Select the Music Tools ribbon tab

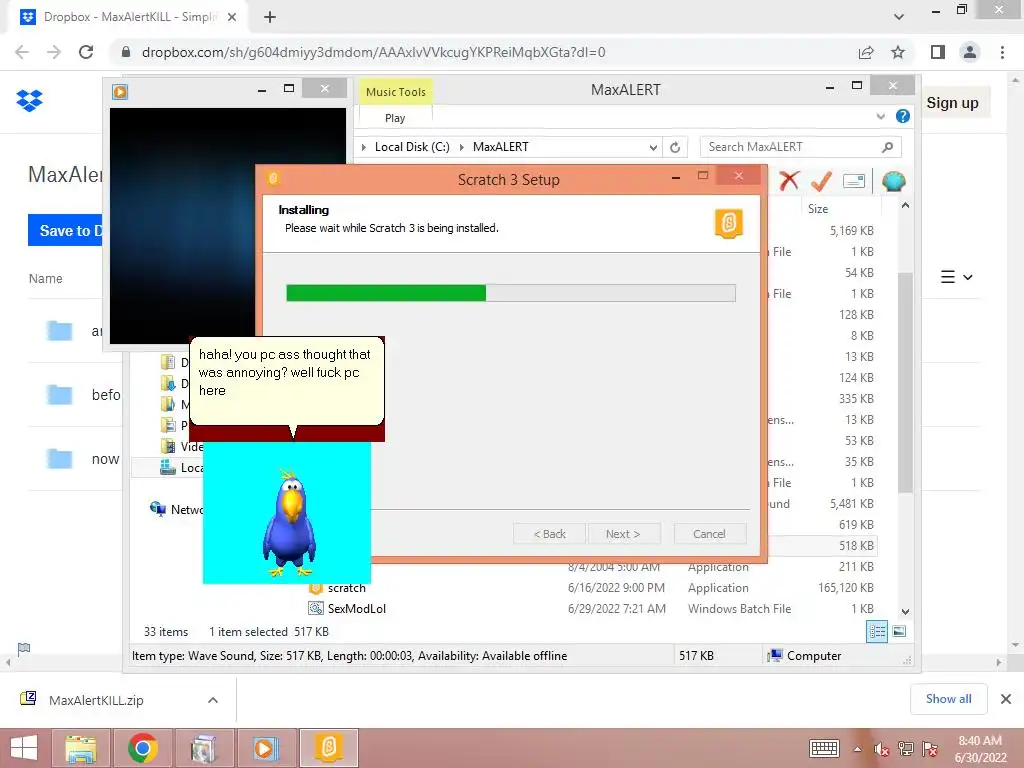pos(395,92)
